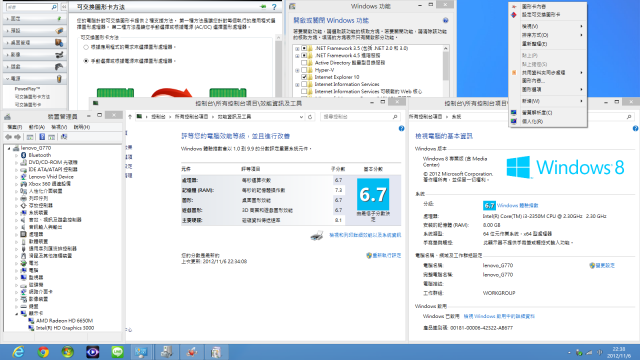Screen dimensions: 640x360
Task: Toggle the .NET Framework 4.5 checkbox
Action: [x=304, y=56]
